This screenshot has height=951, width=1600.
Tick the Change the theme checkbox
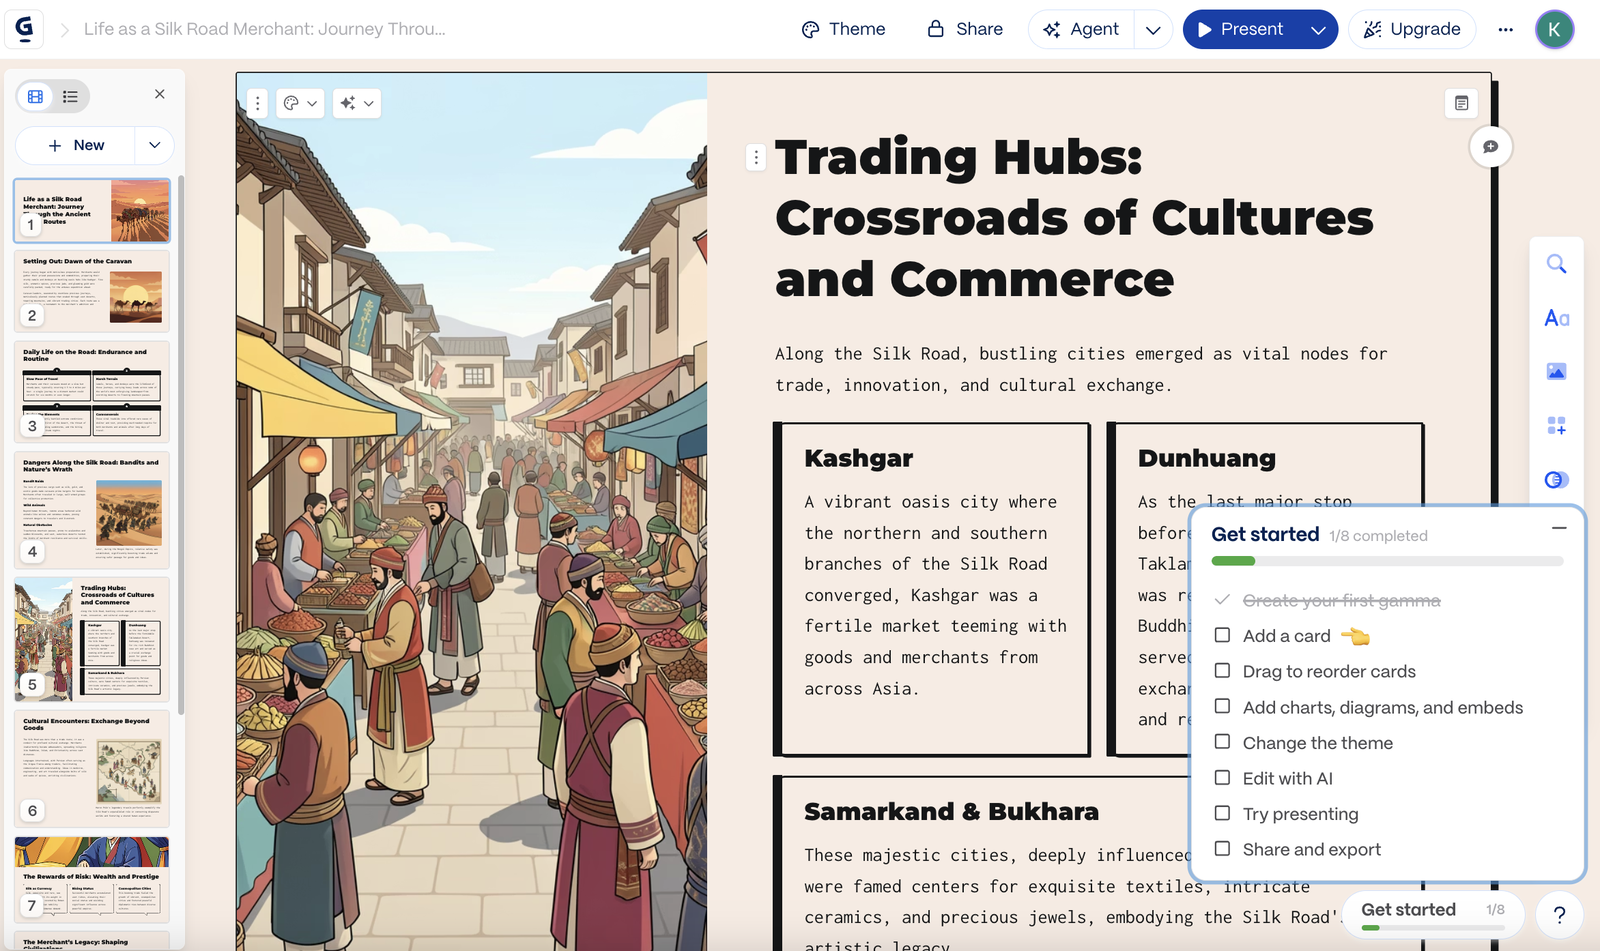pyautogui.click(x=1222, y=742)
